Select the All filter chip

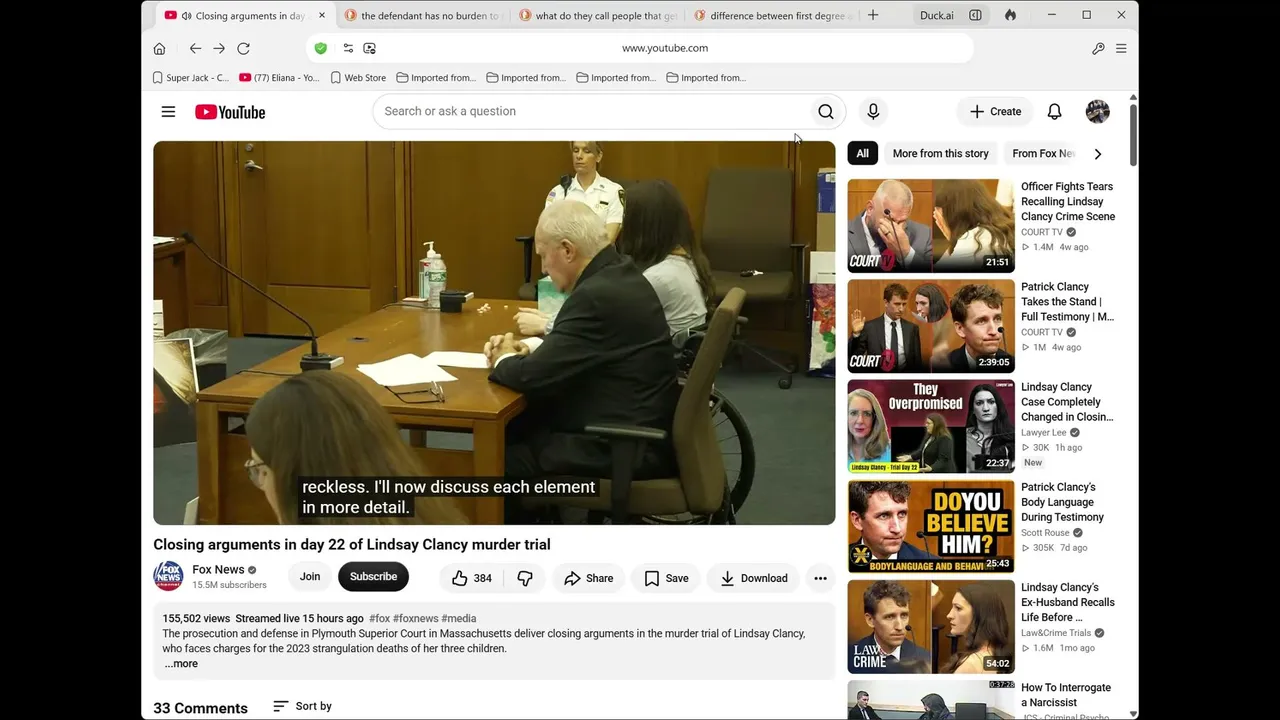862,154
